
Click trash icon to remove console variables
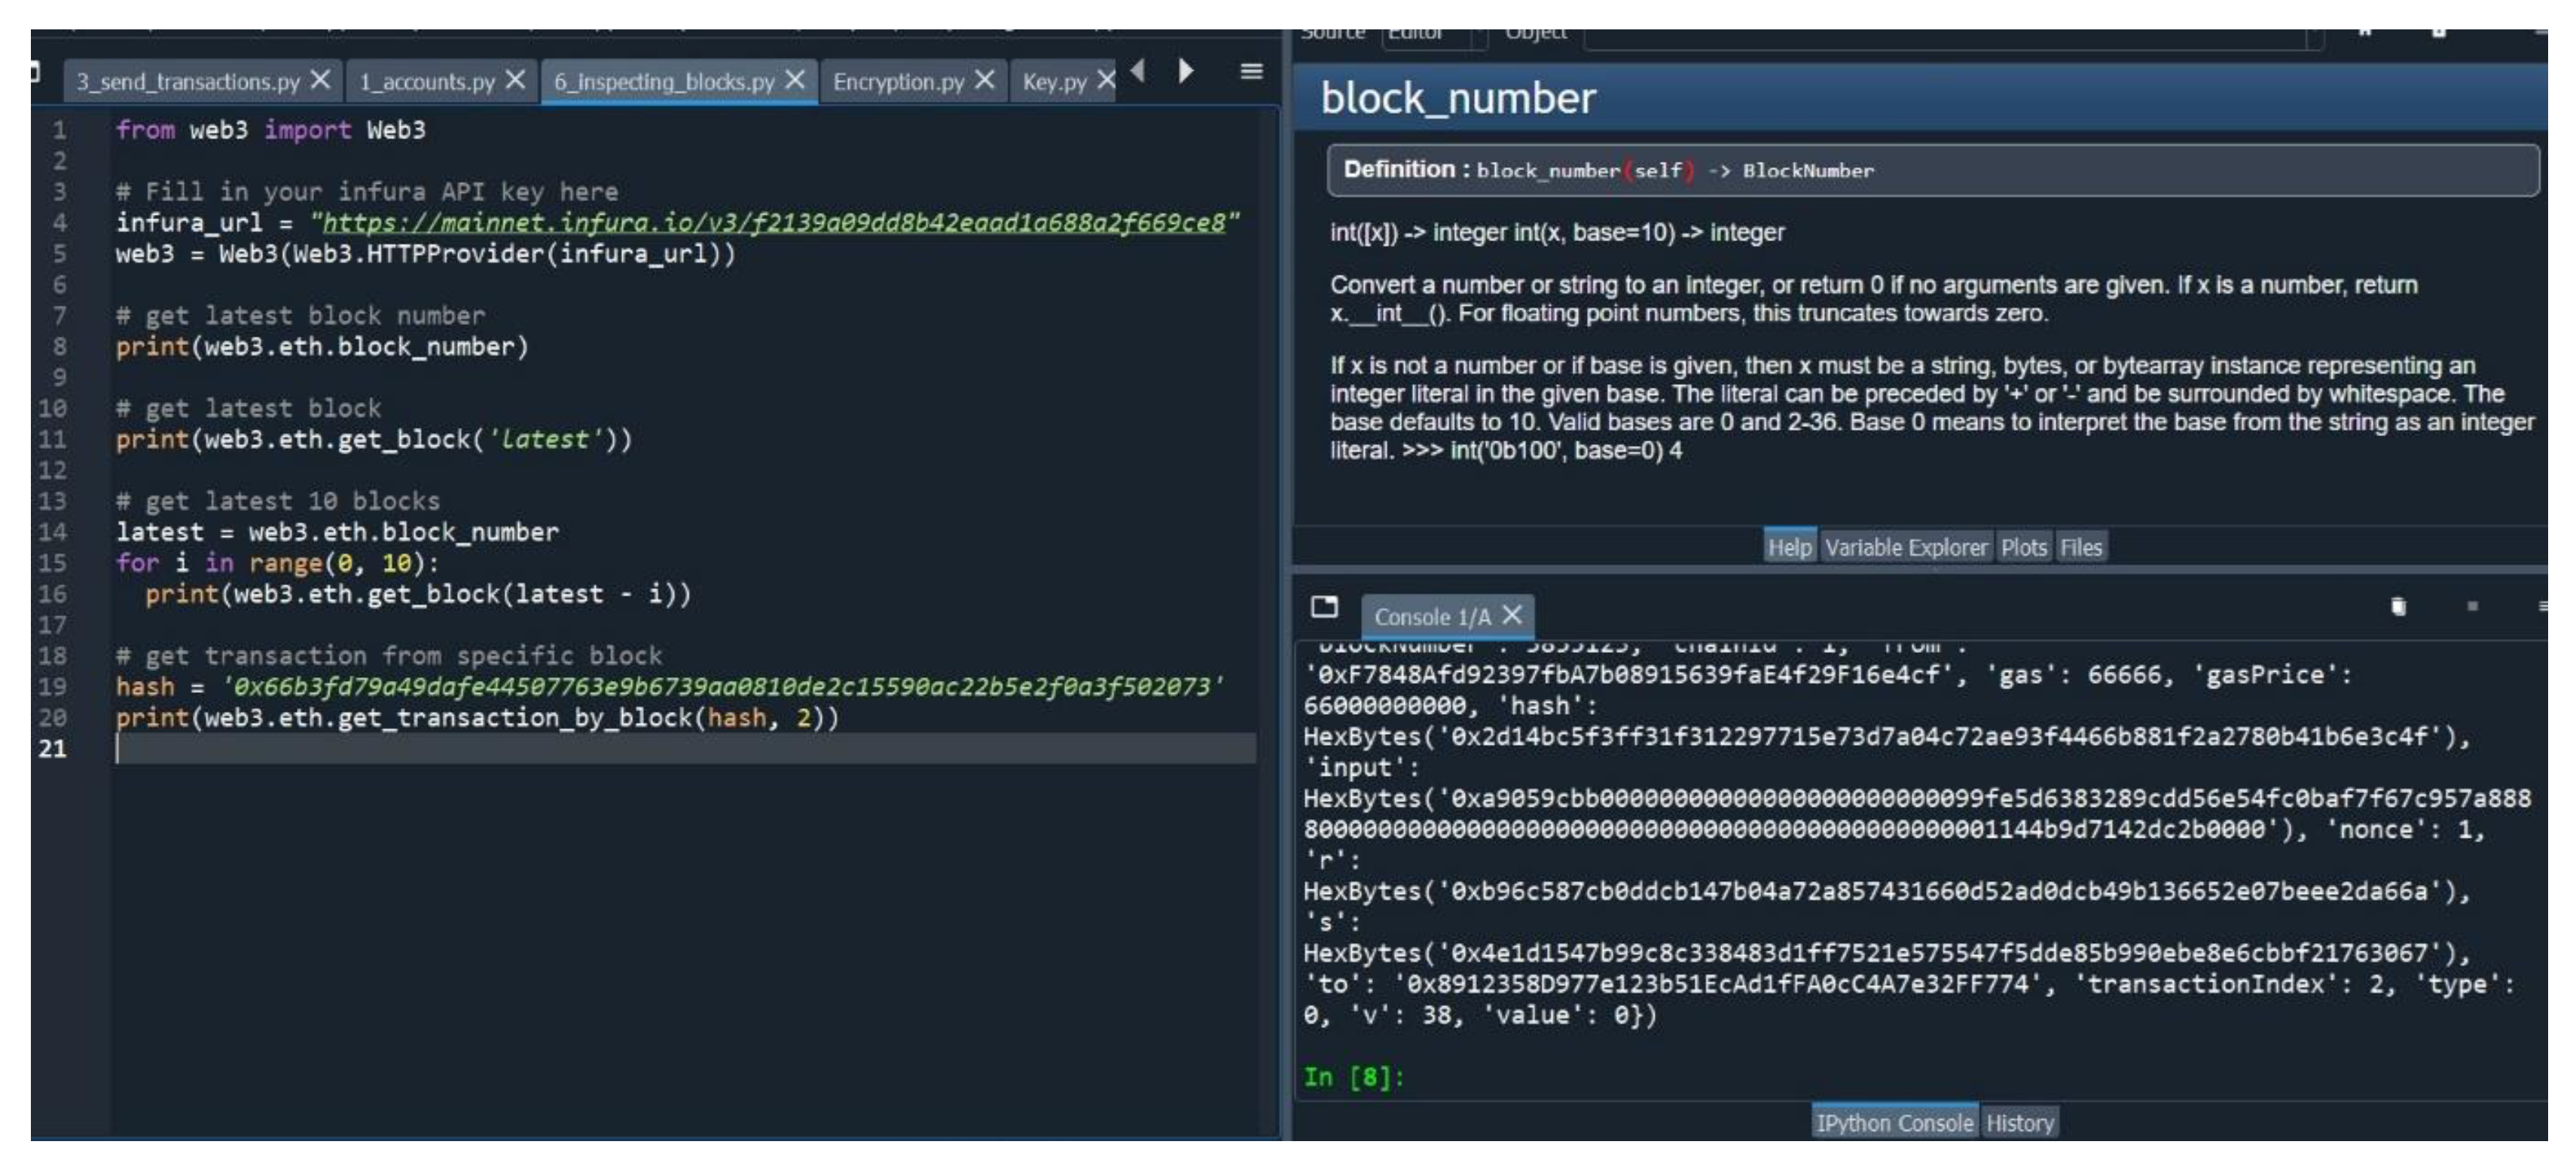click(x=2397, y=606)
